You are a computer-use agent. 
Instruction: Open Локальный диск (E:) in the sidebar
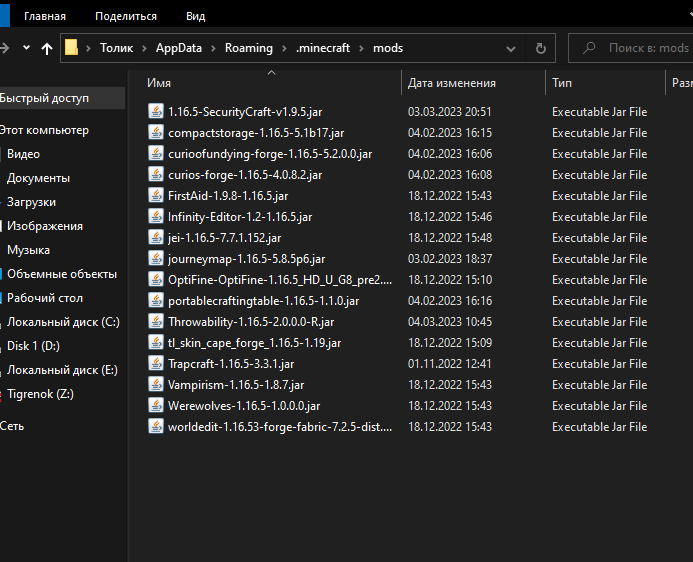click(x=62, y=370)
